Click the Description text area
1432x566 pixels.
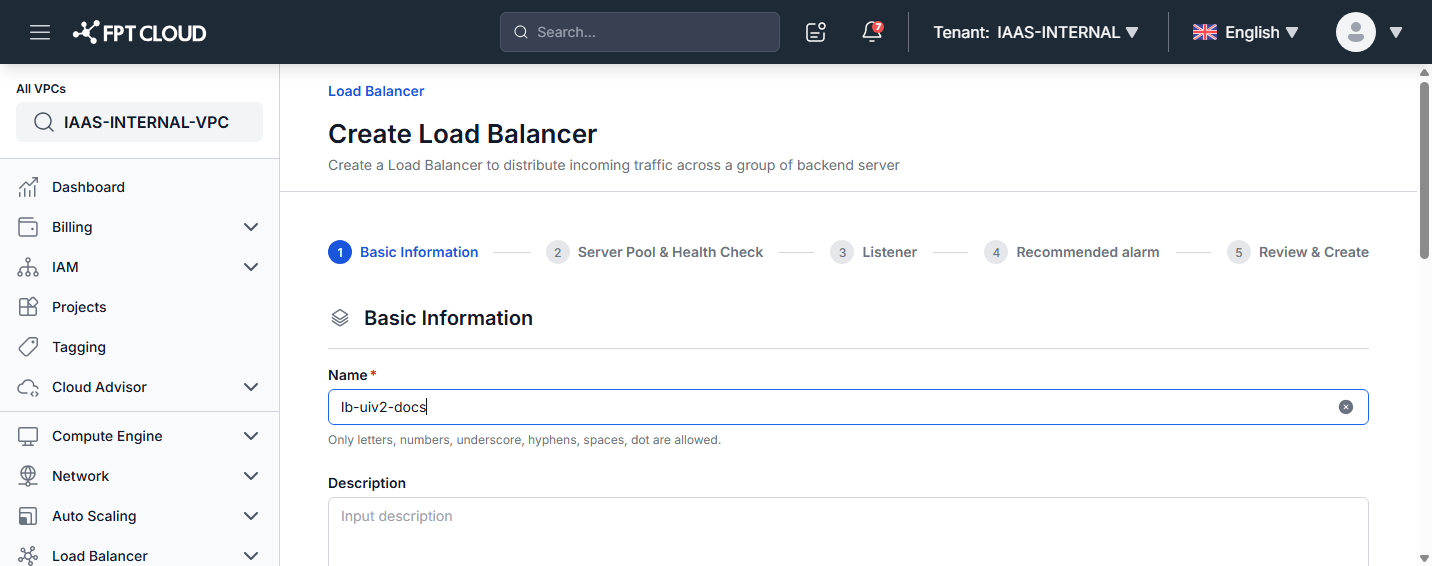(x=848, y=531)
